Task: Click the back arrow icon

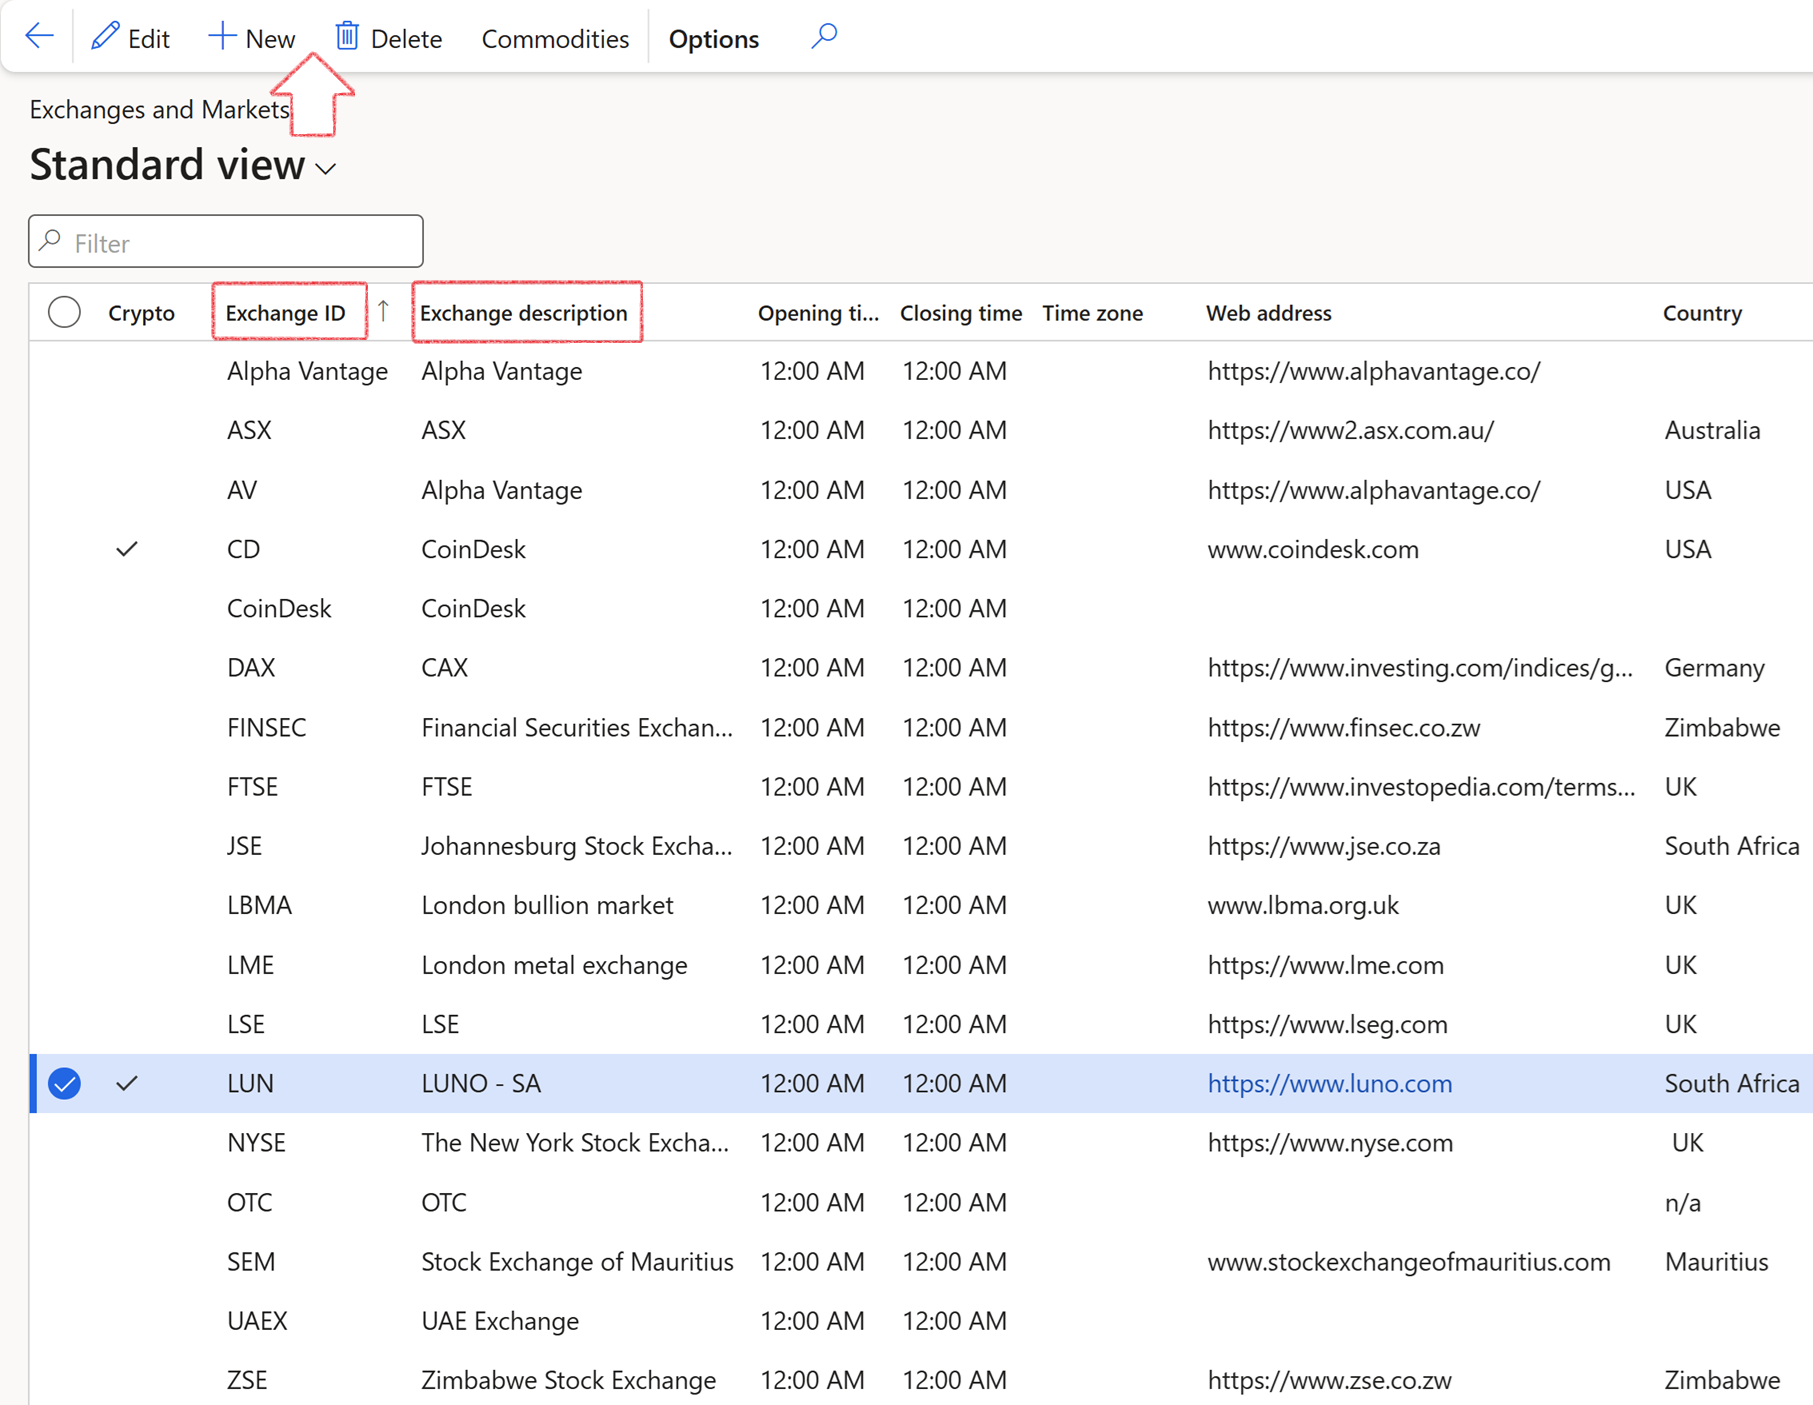Action: [39, 37]
